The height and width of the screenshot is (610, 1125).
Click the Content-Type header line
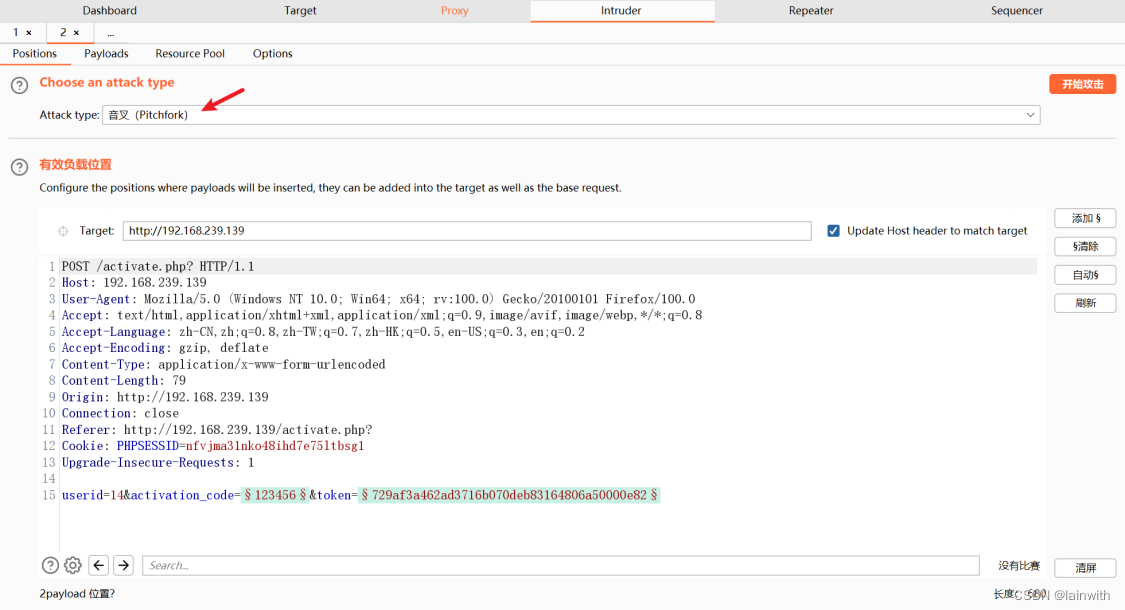[223, 365]
